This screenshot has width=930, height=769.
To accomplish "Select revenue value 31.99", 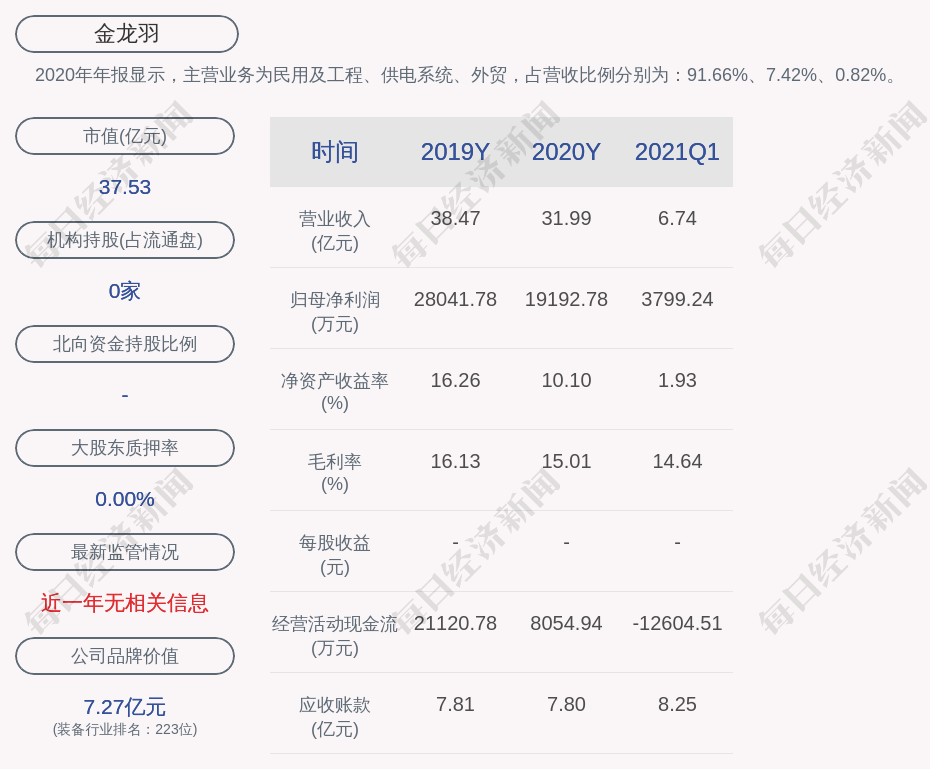I will [x=566, y=218].
